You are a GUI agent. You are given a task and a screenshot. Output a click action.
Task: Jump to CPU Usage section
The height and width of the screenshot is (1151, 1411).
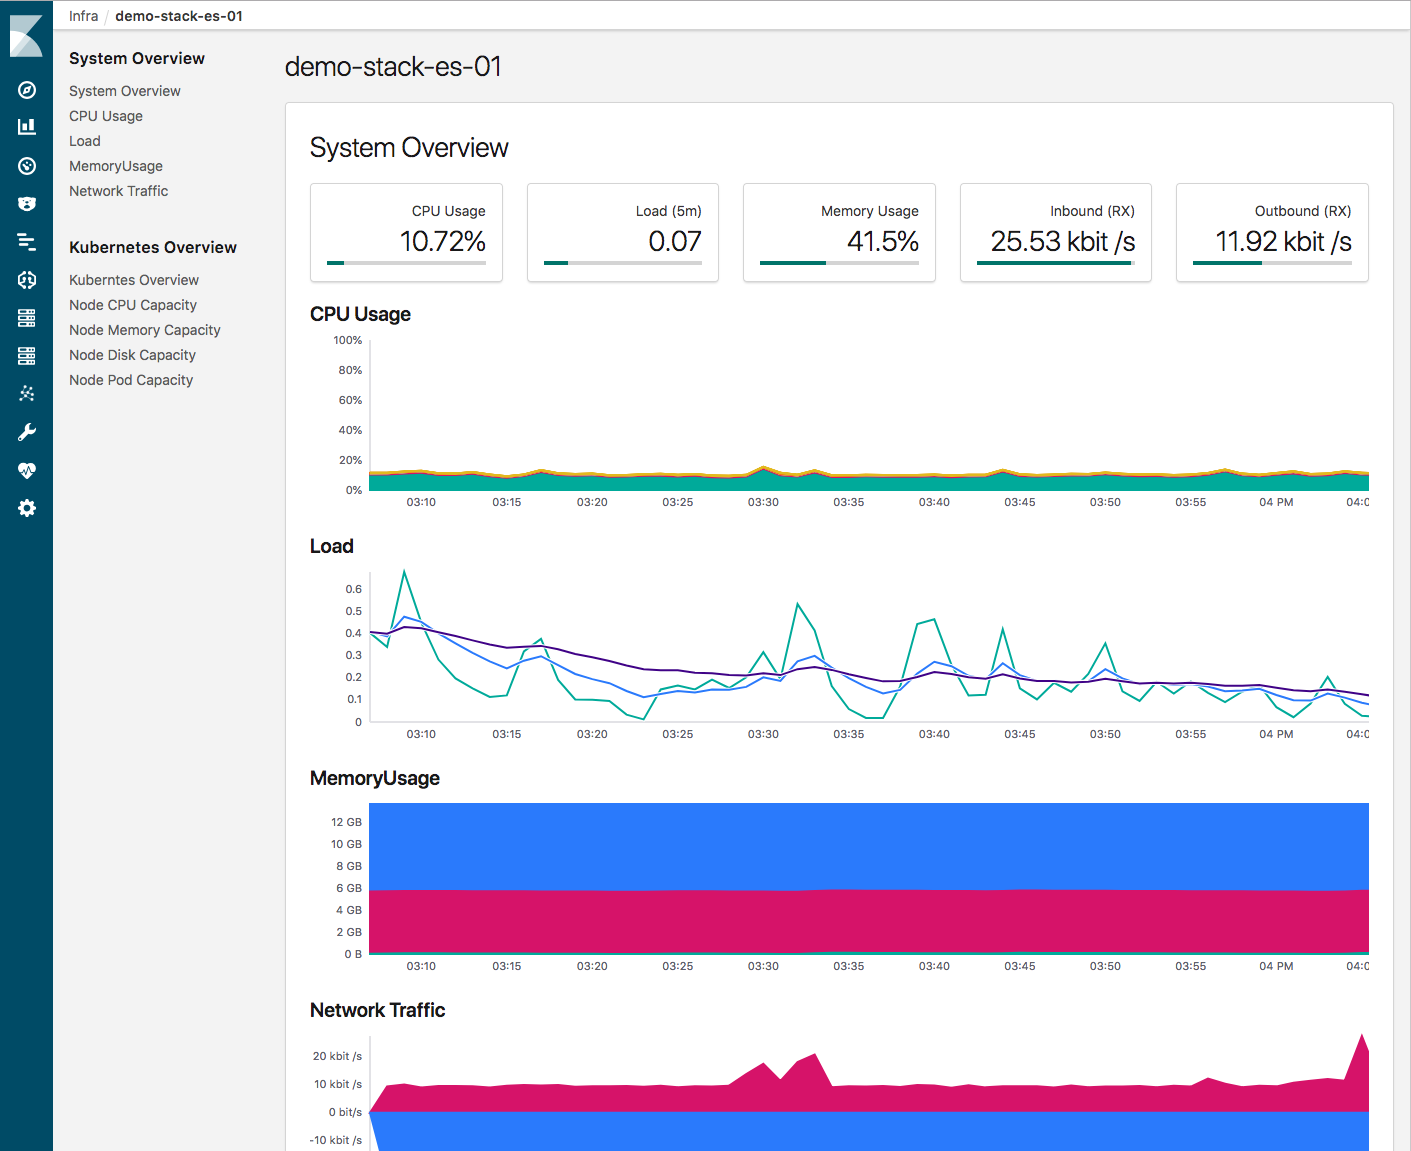tap(106, 116)
